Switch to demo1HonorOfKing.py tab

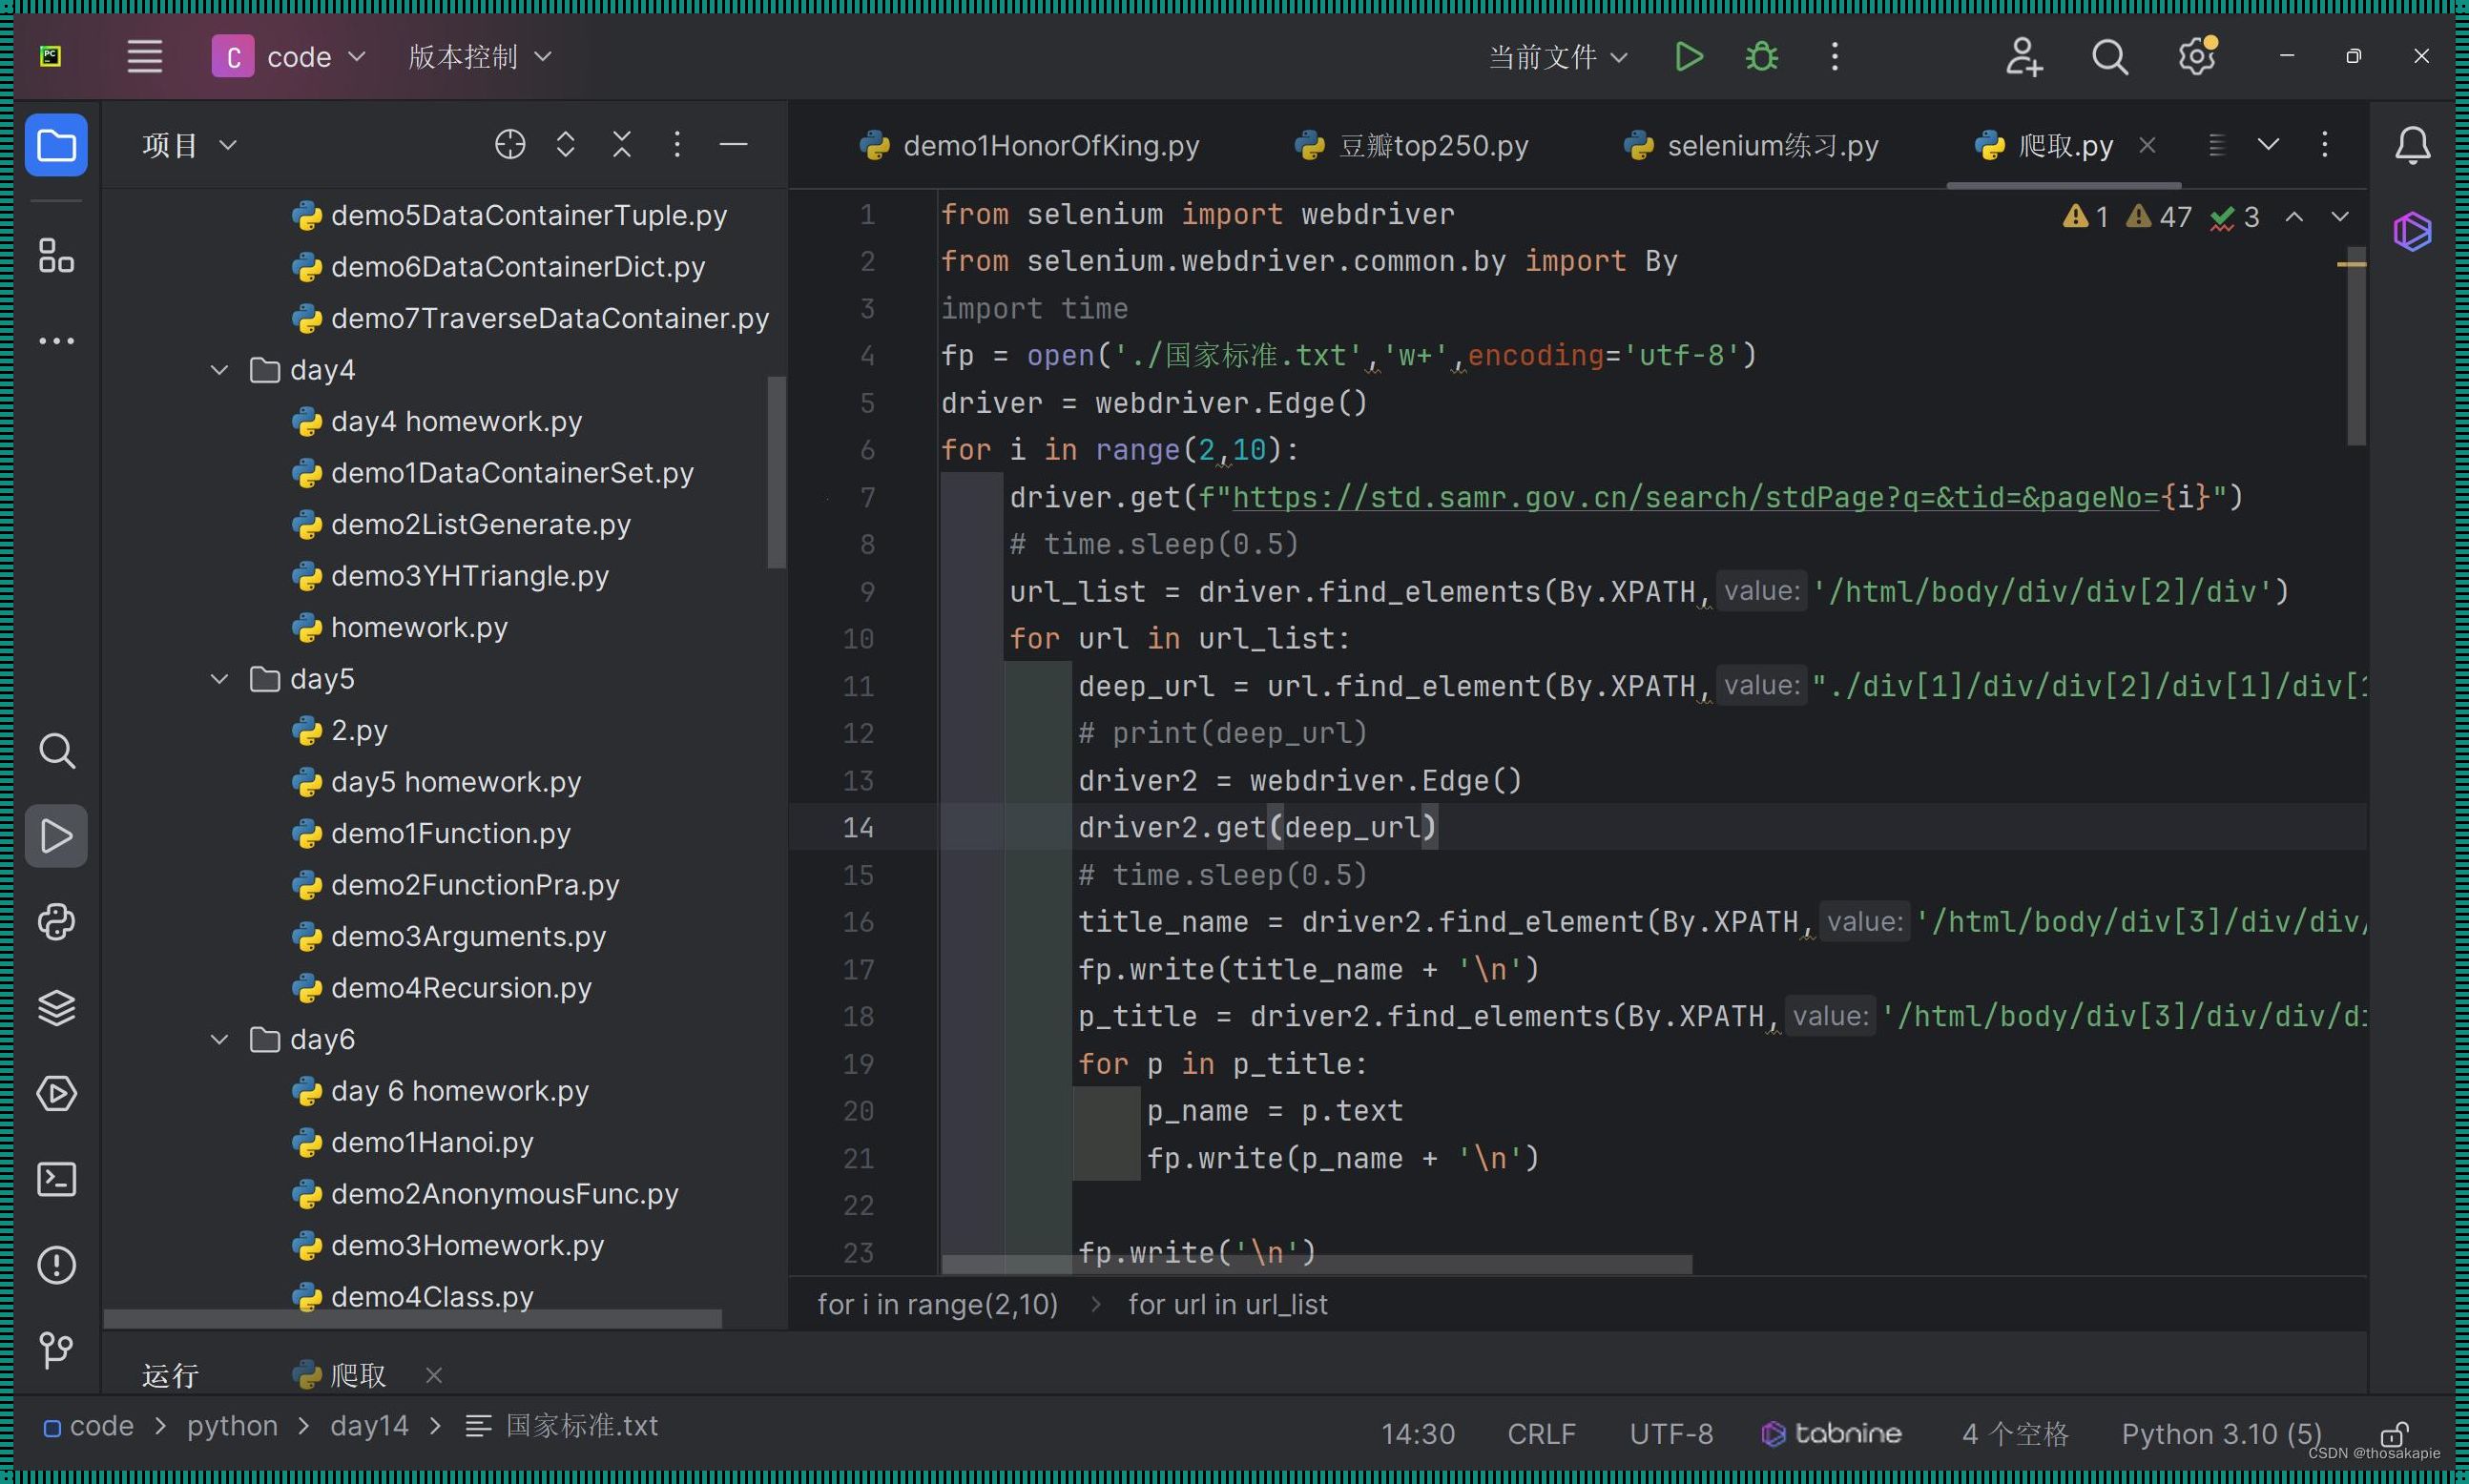[1030, 146]
